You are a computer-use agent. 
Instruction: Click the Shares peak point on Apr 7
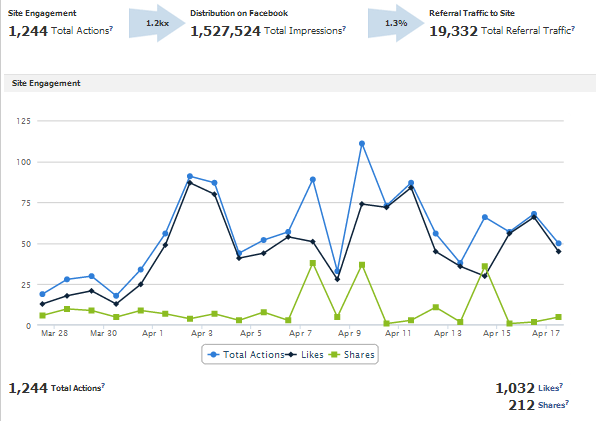coord(313,263)
